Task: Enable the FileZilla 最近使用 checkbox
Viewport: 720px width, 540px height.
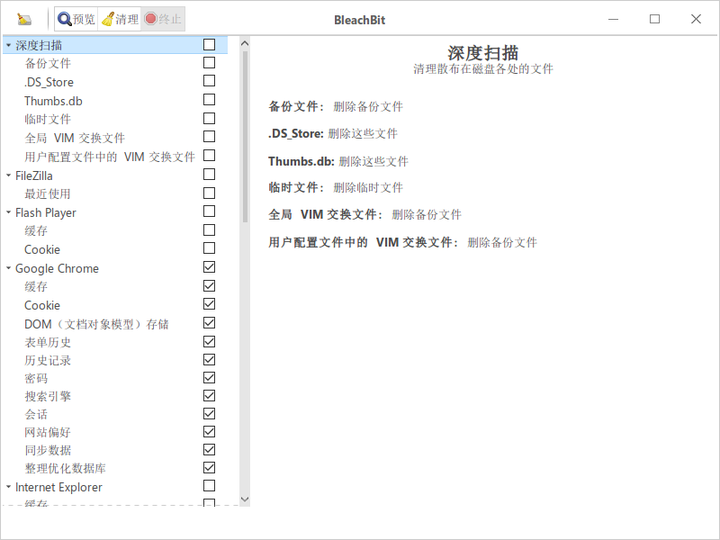Action: click(209, 193)
